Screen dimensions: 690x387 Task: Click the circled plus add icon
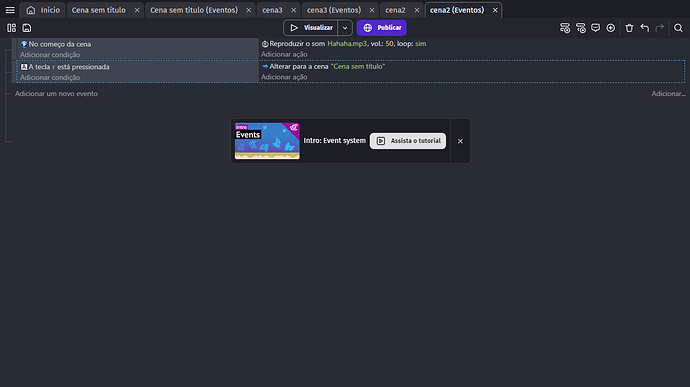point(610,28)
